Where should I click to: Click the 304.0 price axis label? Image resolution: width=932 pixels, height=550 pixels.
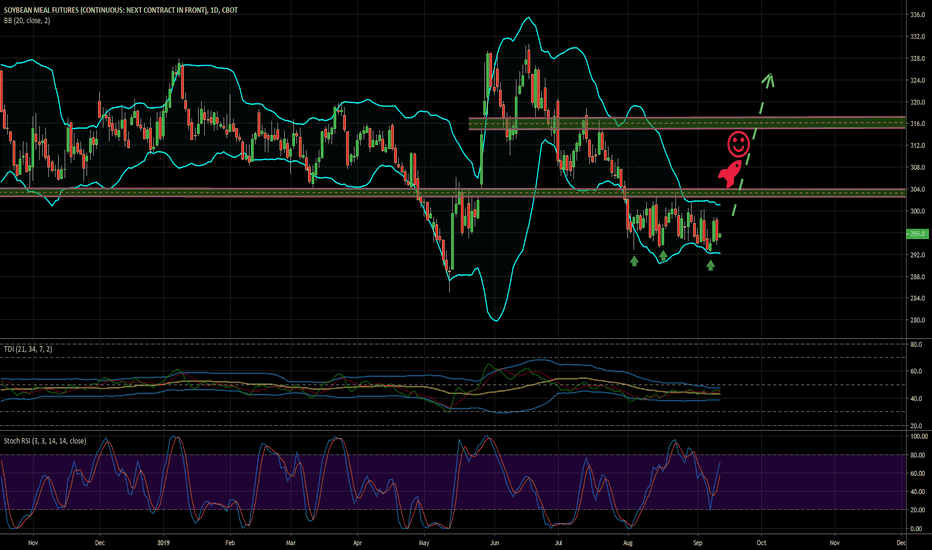click(917, 189)
